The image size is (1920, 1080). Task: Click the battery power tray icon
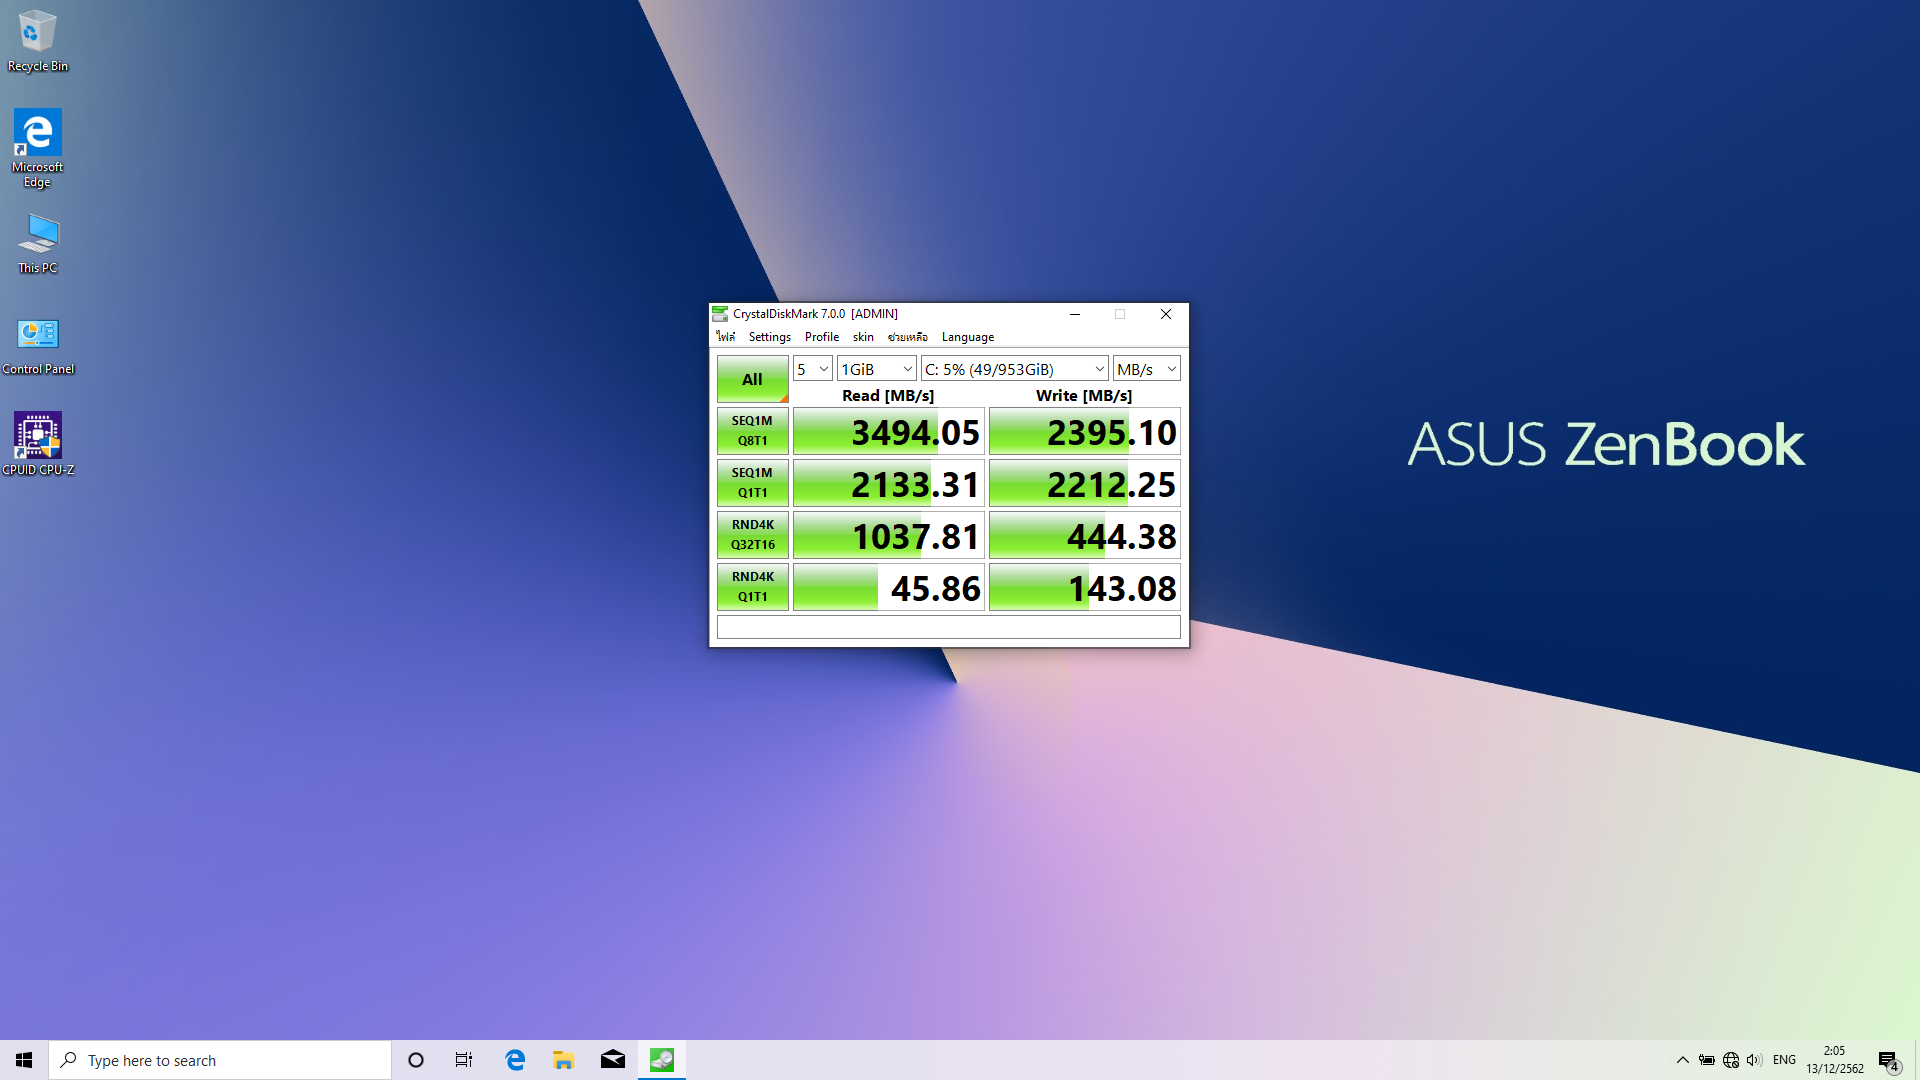(x=1707, y=1060)
